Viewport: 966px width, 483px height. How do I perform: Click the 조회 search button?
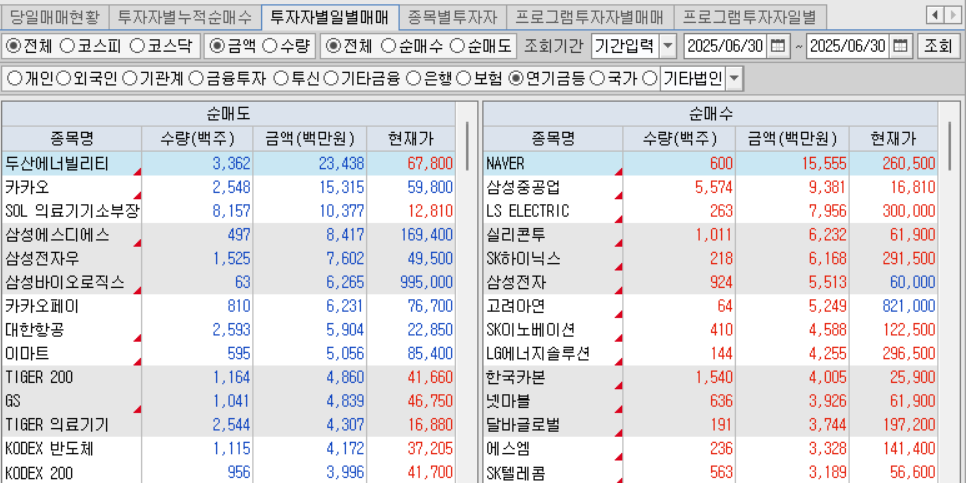tap(938, 46)
